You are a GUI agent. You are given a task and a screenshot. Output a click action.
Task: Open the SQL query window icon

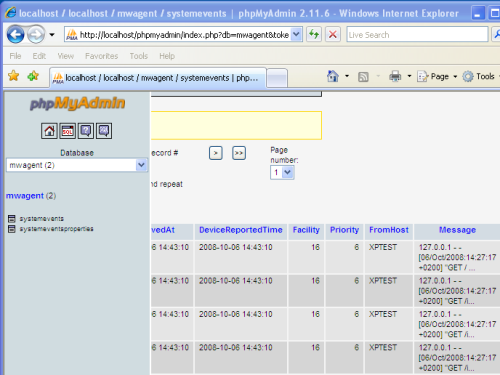click(x=67, y=131)
